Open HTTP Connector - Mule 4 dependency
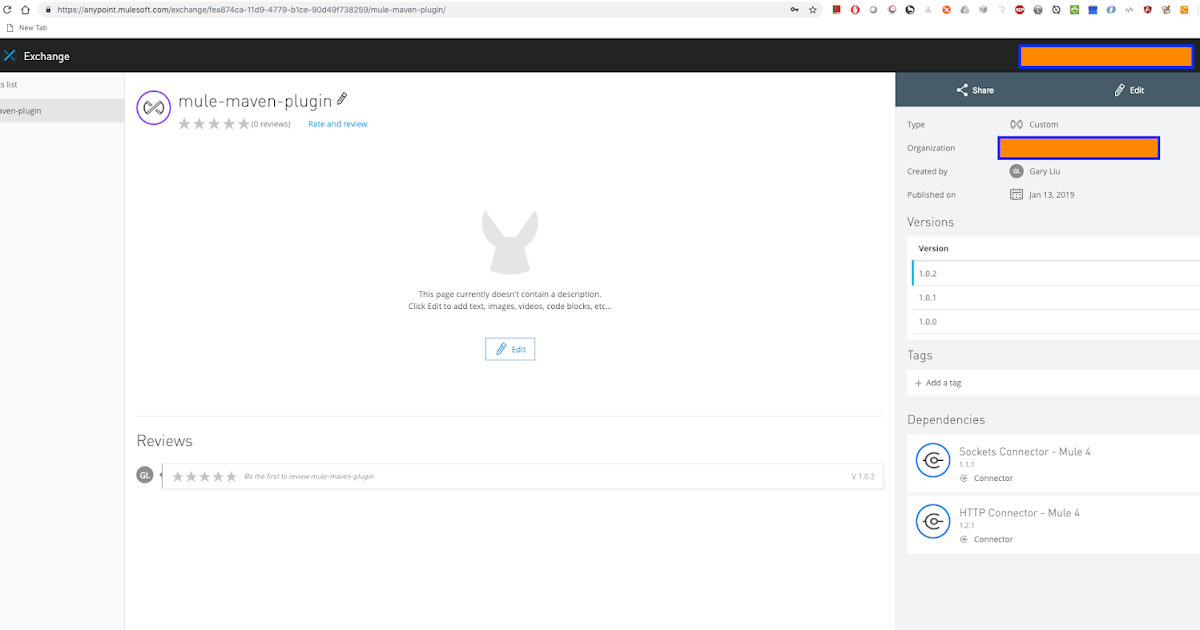 pos(1020,513)
